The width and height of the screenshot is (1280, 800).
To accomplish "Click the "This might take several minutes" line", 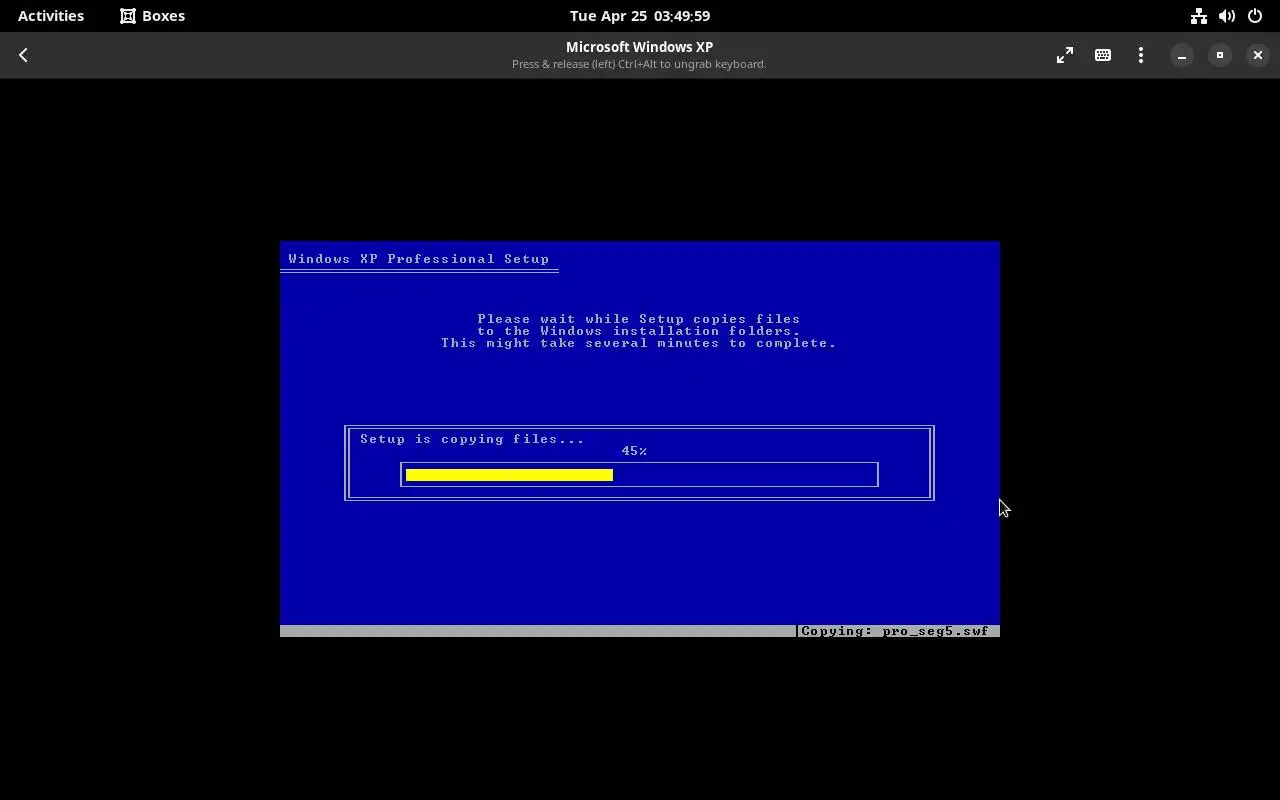I will pyautogui.click(x=639, y=343).
